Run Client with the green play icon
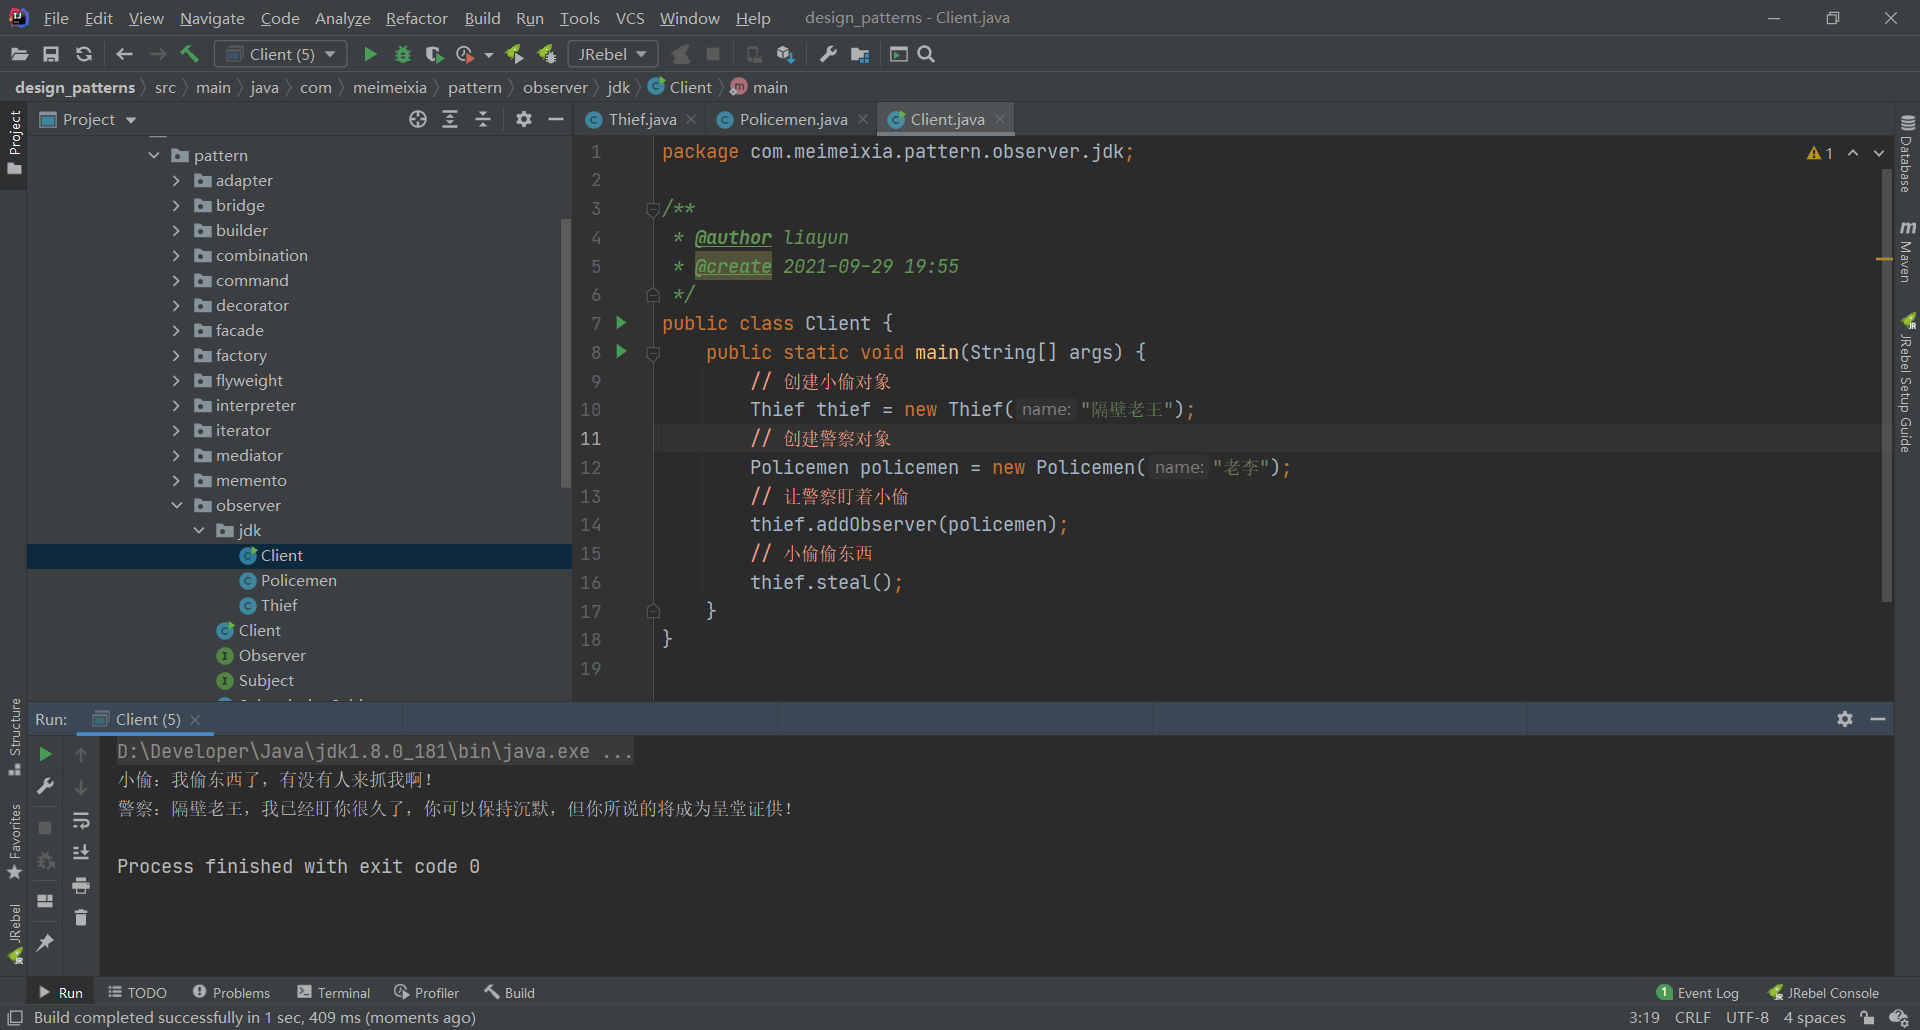Image resolution: width=1920 pixels, height=1030 pixels. 370,54
